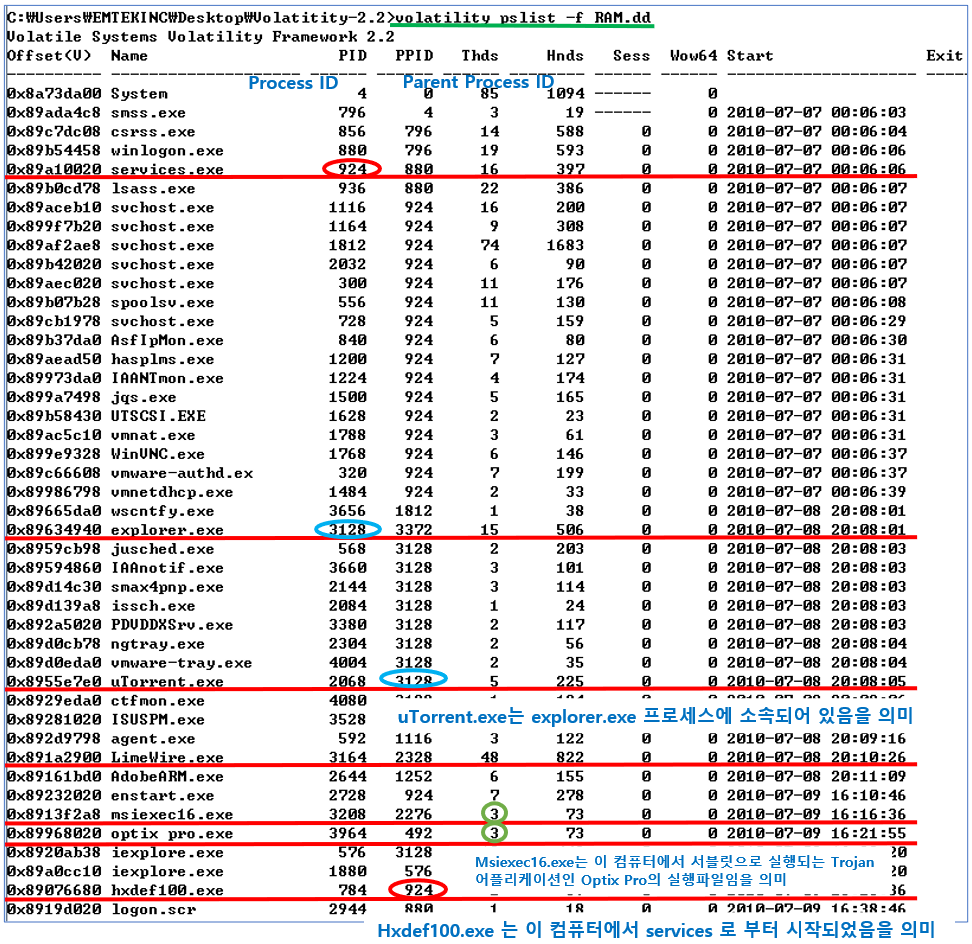
Task: Select the 'uTorrent.exe' process name
Action: [x=167, y=682]
